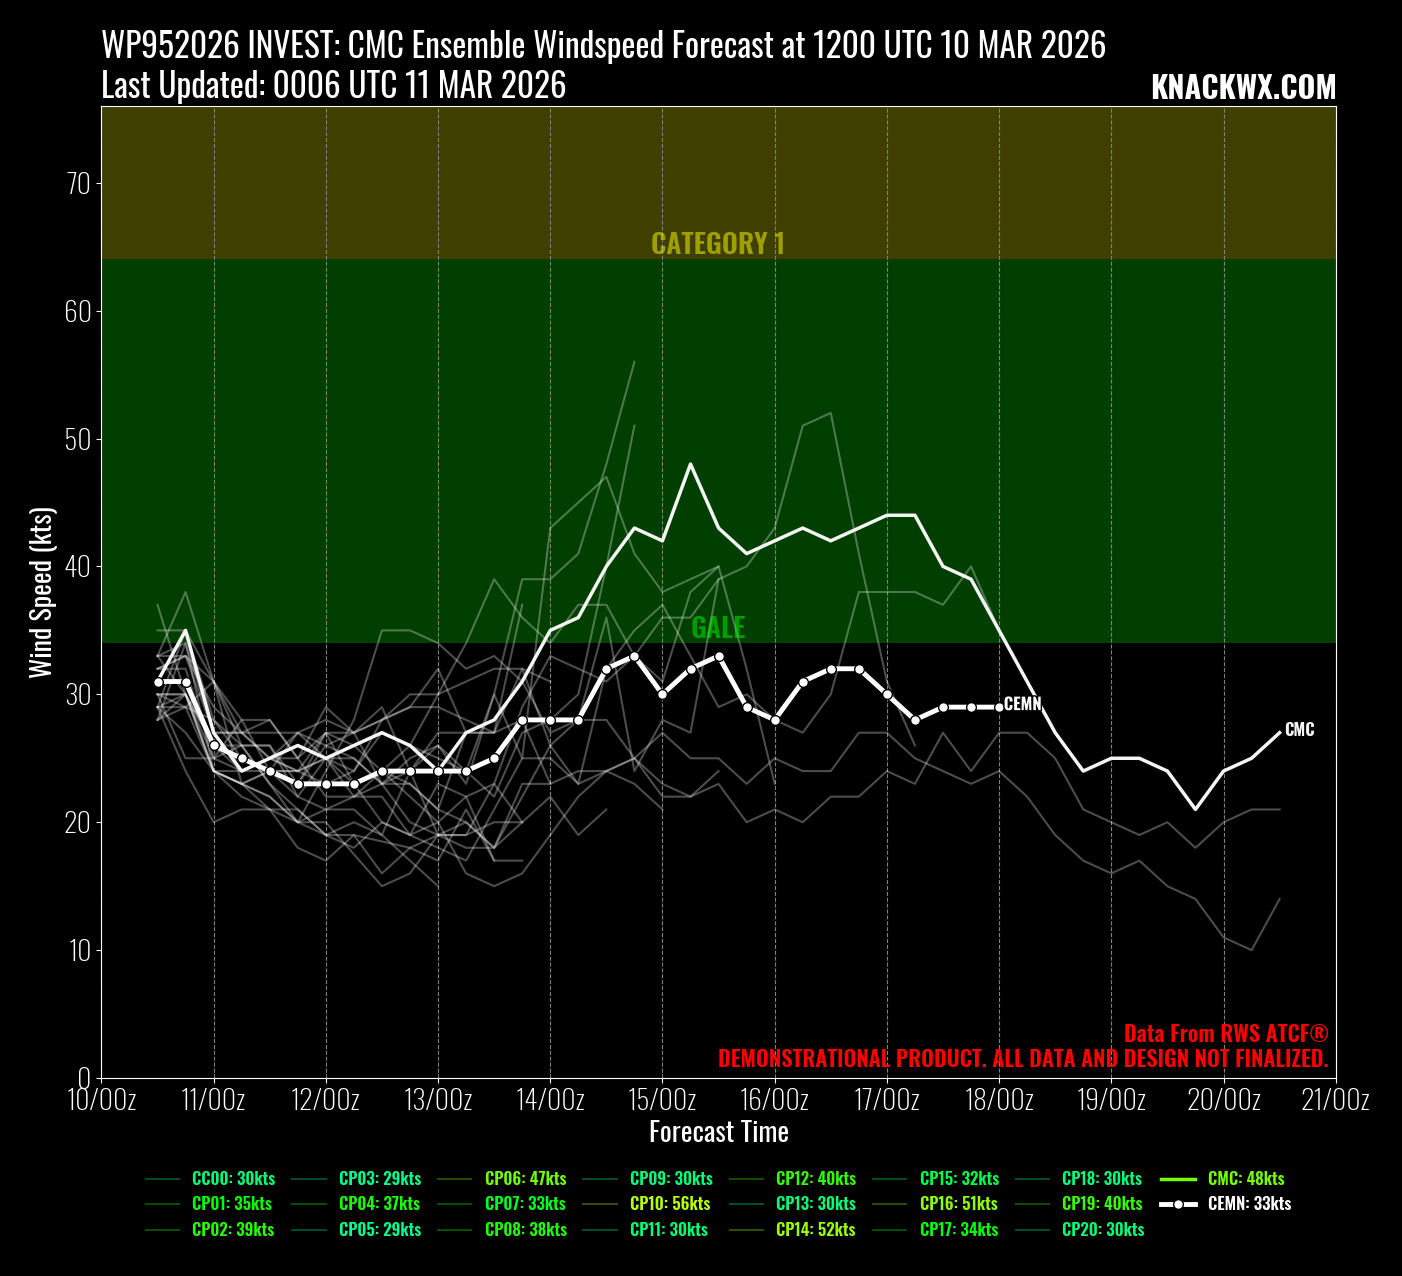Click the CATEGORY 1 band label

[x=718, y=244]
